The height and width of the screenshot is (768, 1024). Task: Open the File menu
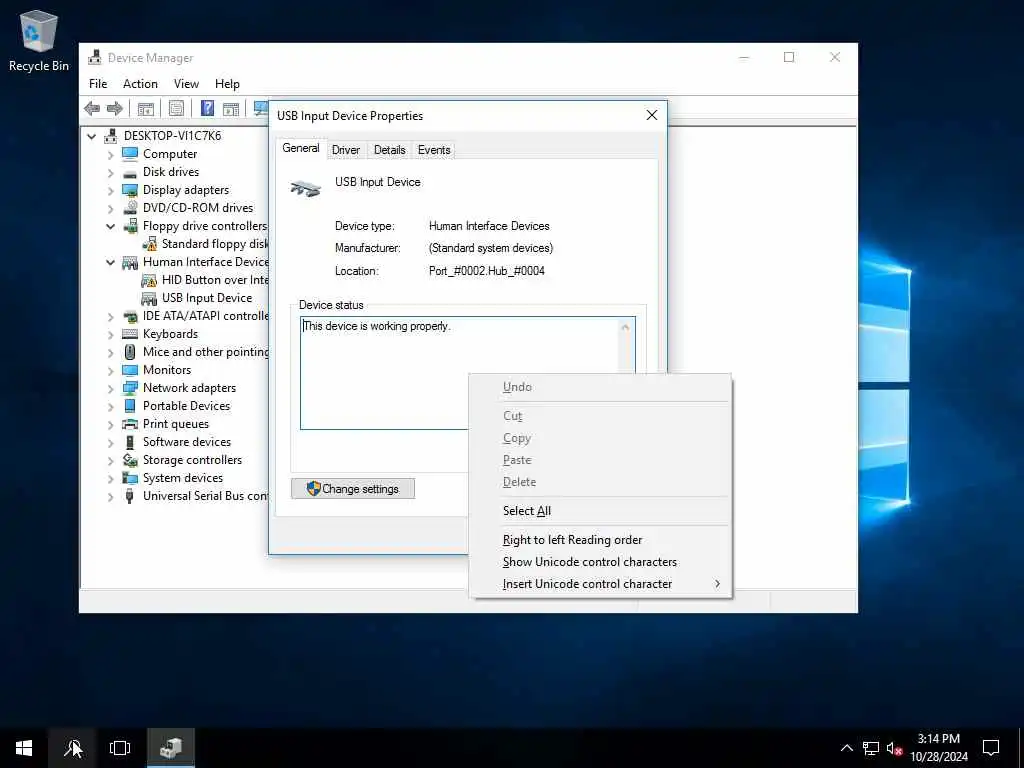point(98,84)
